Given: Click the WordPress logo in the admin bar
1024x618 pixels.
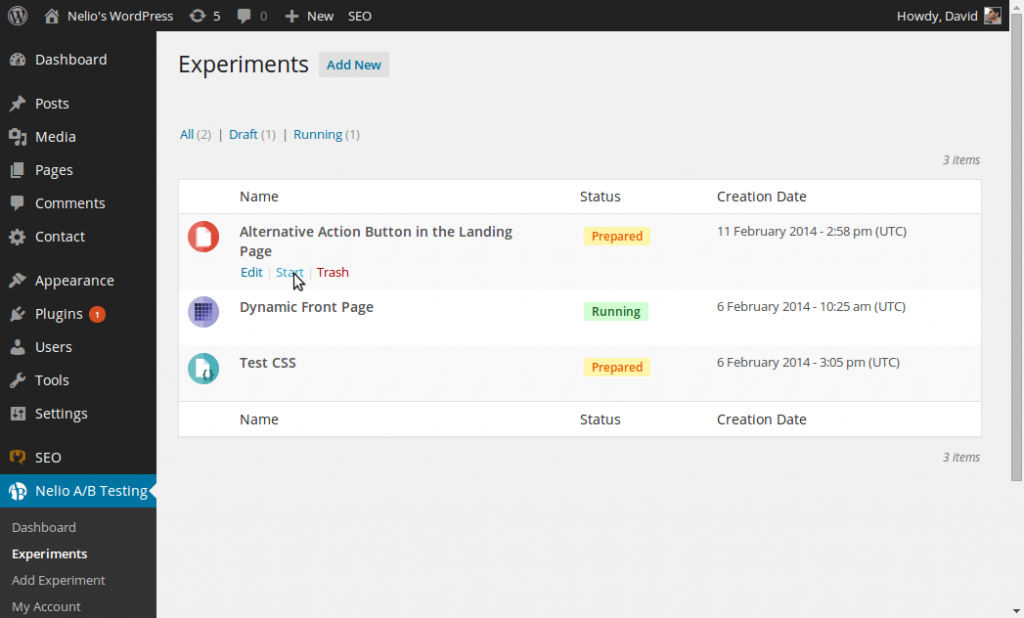Looking at the screenshot, I should 16,15.
